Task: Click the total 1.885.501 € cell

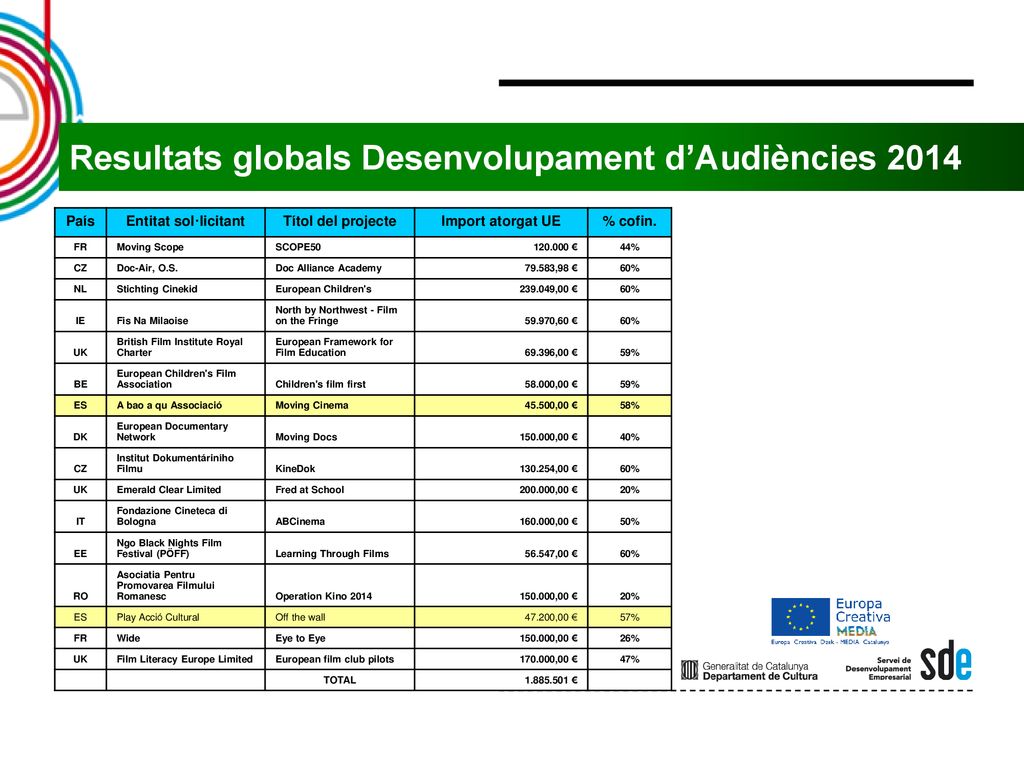Action: click(501, 680)
